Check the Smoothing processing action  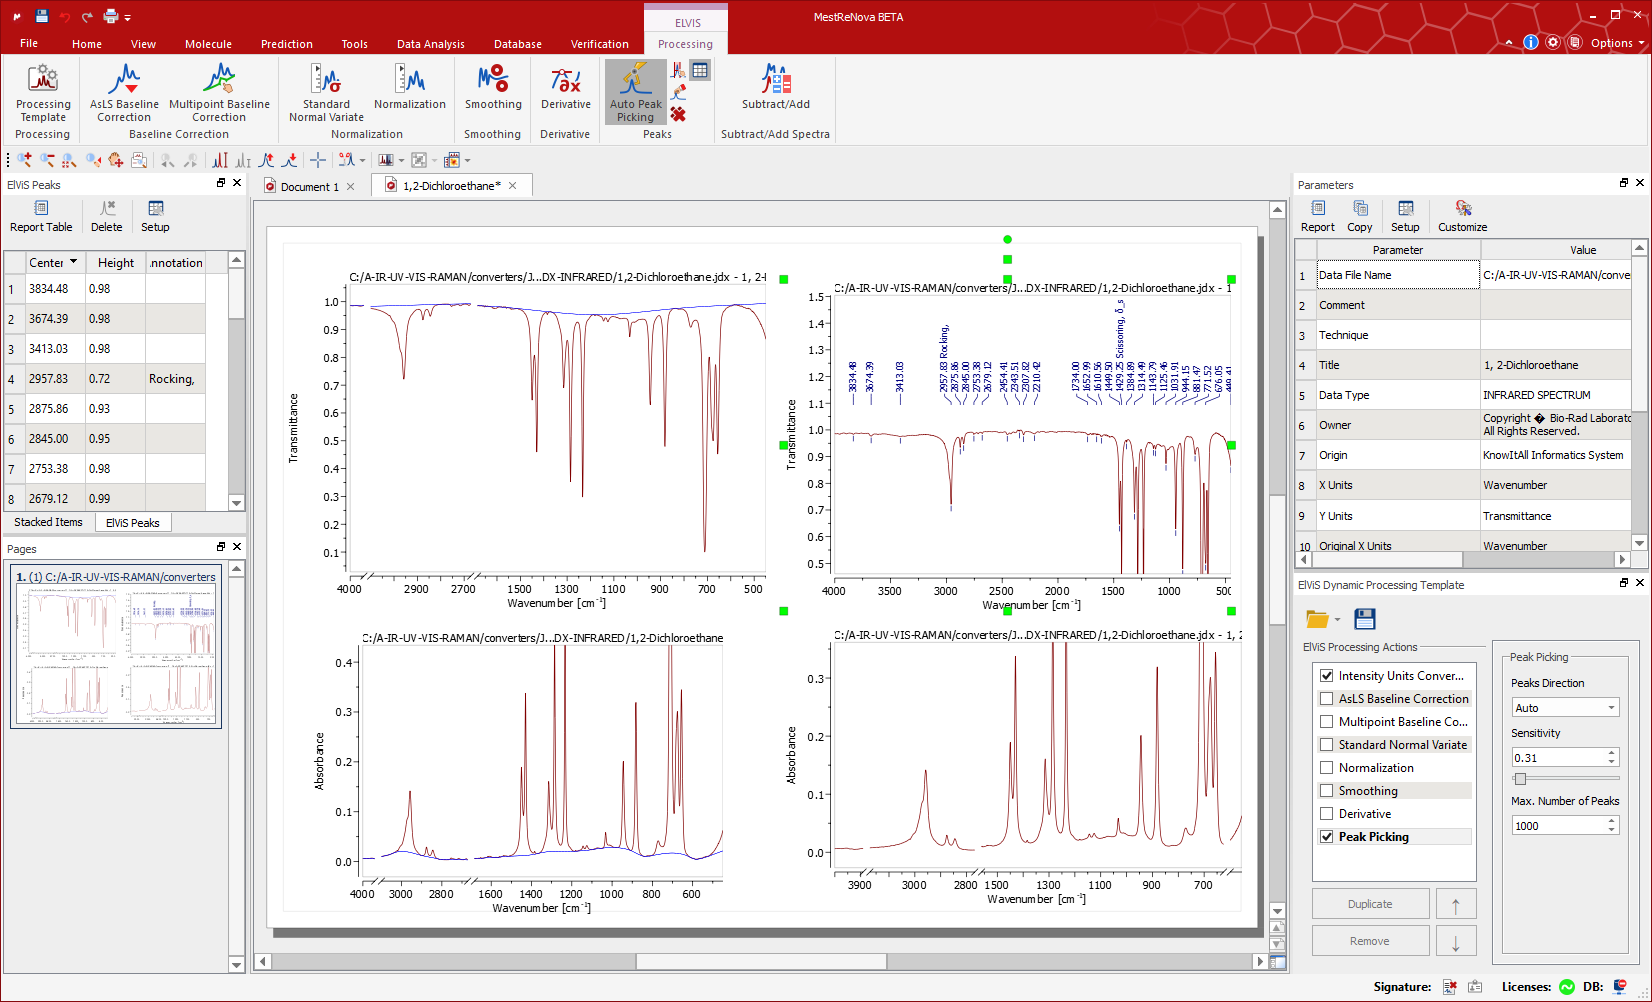1327,791
